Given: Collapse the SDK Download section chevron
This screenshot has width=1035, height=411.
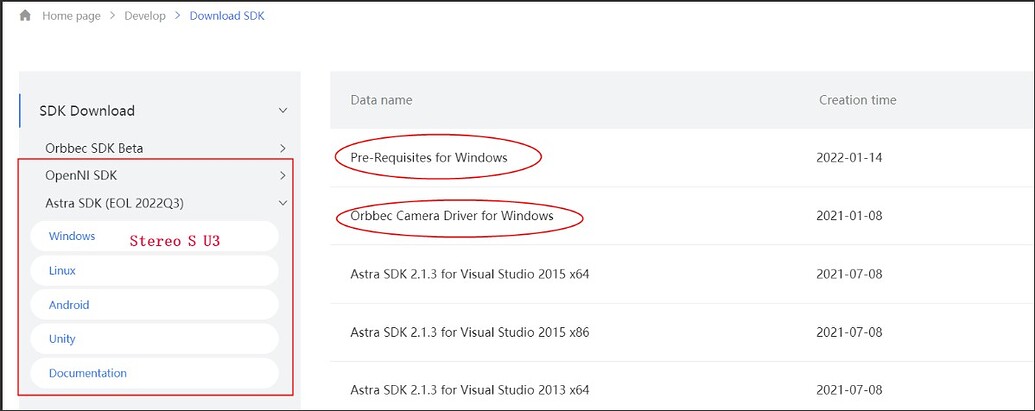Looking at the screenshot, I should coord(283,111).
